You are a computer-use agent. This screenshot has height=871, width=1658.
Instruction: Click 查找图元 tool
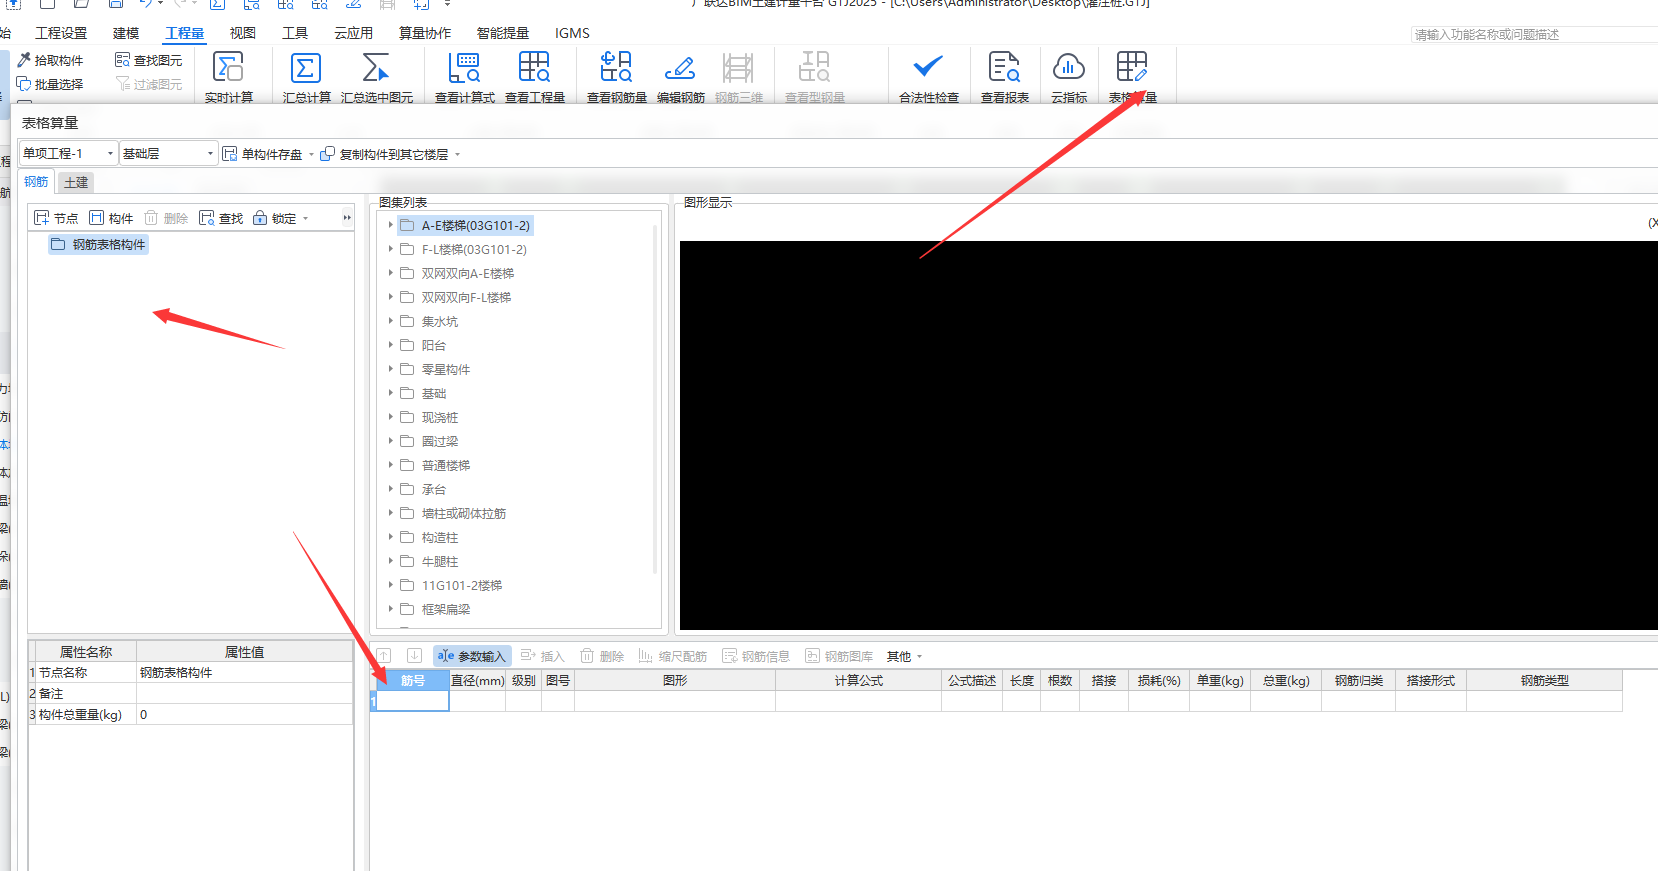148,60
